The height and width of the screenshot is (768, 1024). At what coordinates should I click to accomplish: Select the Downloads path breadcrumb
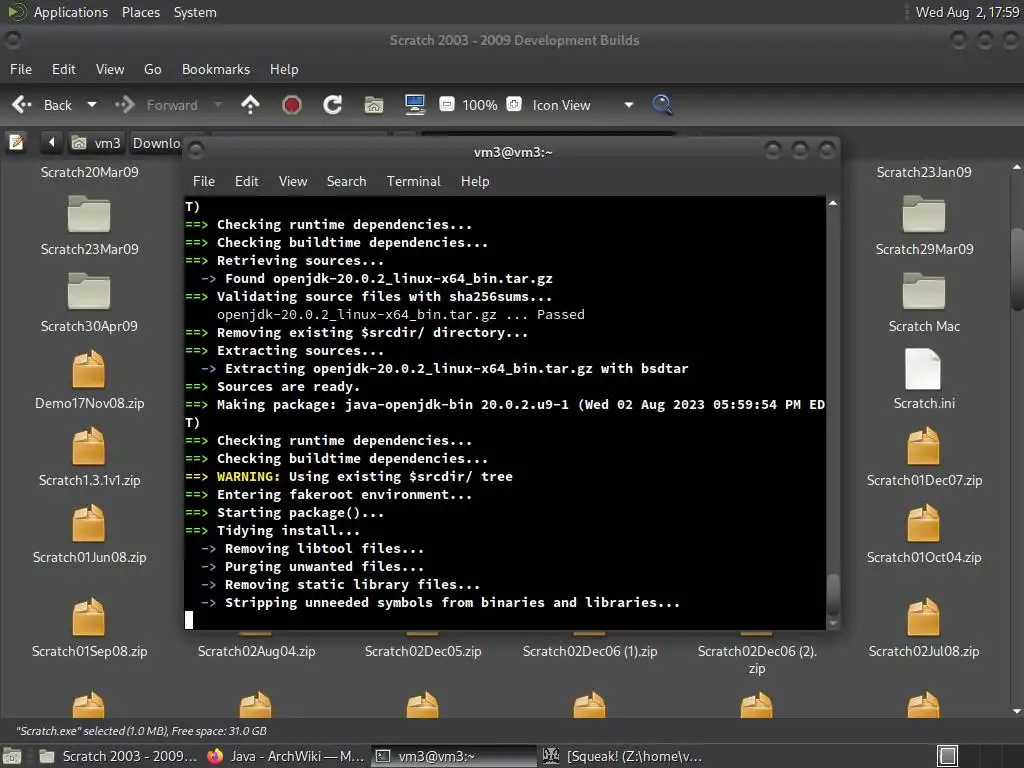coord(157,143)
